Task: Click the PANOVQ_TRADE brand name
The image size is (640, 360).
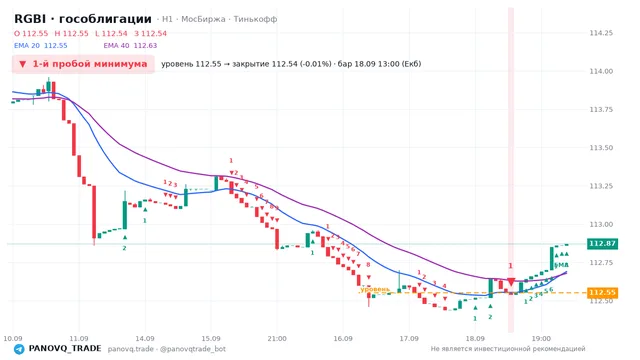Action: click(x=65, y=348)
